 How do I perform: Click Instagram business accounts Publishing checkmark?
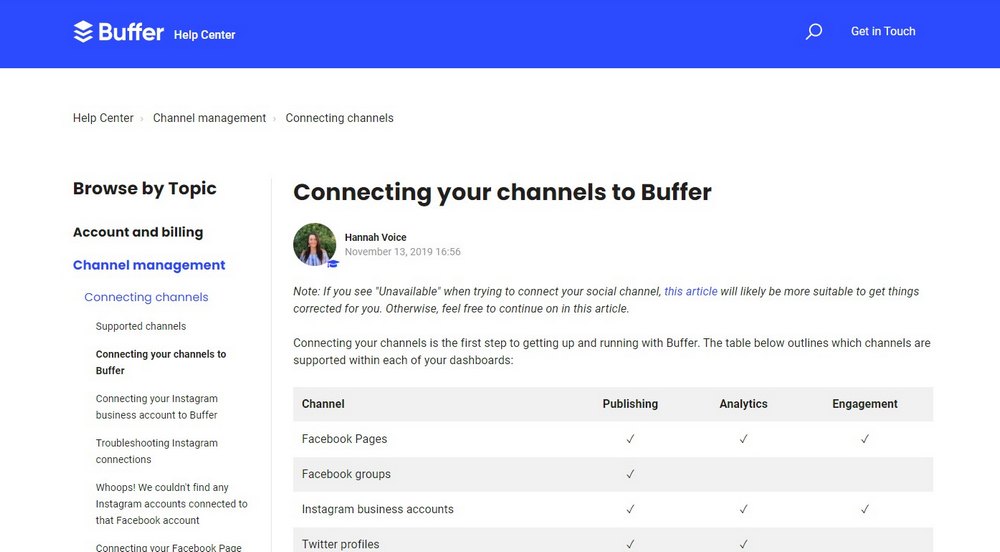(x=630, y=509)
